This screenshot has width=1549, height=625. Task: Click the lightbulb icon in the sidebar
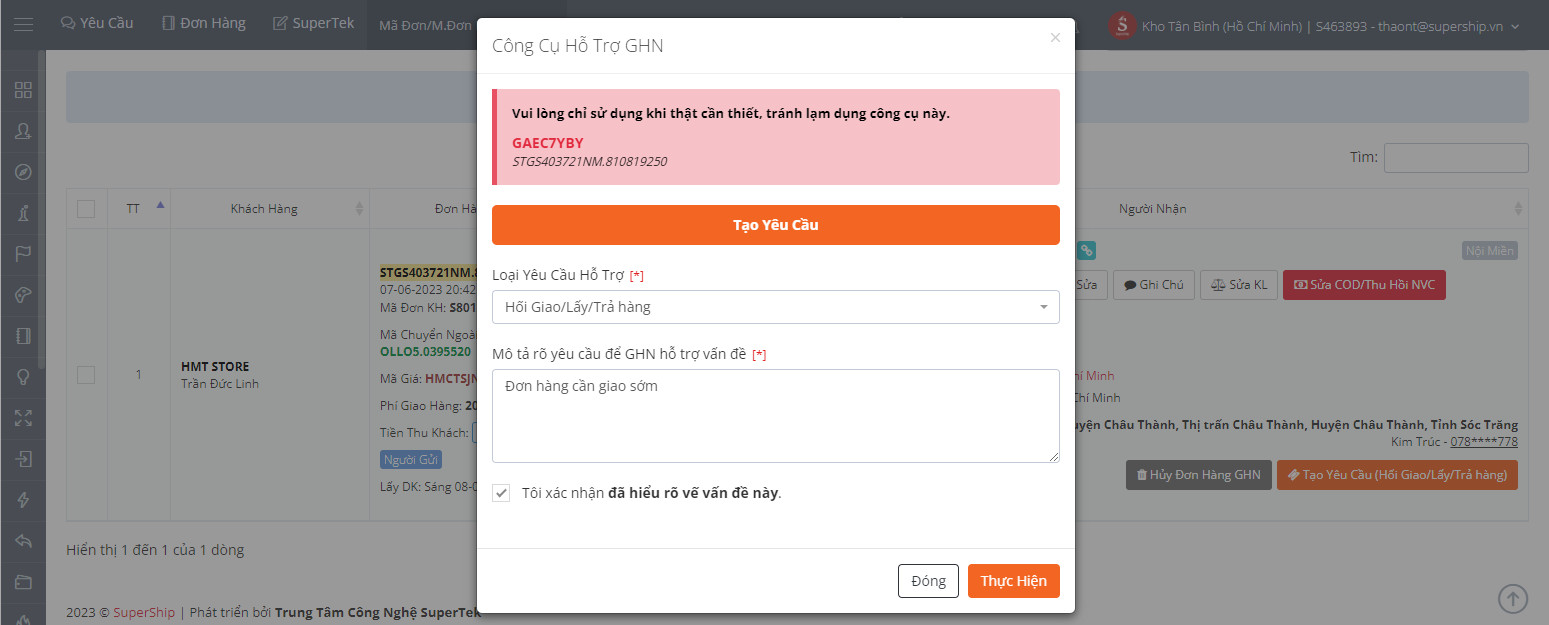tap(22, 377)
